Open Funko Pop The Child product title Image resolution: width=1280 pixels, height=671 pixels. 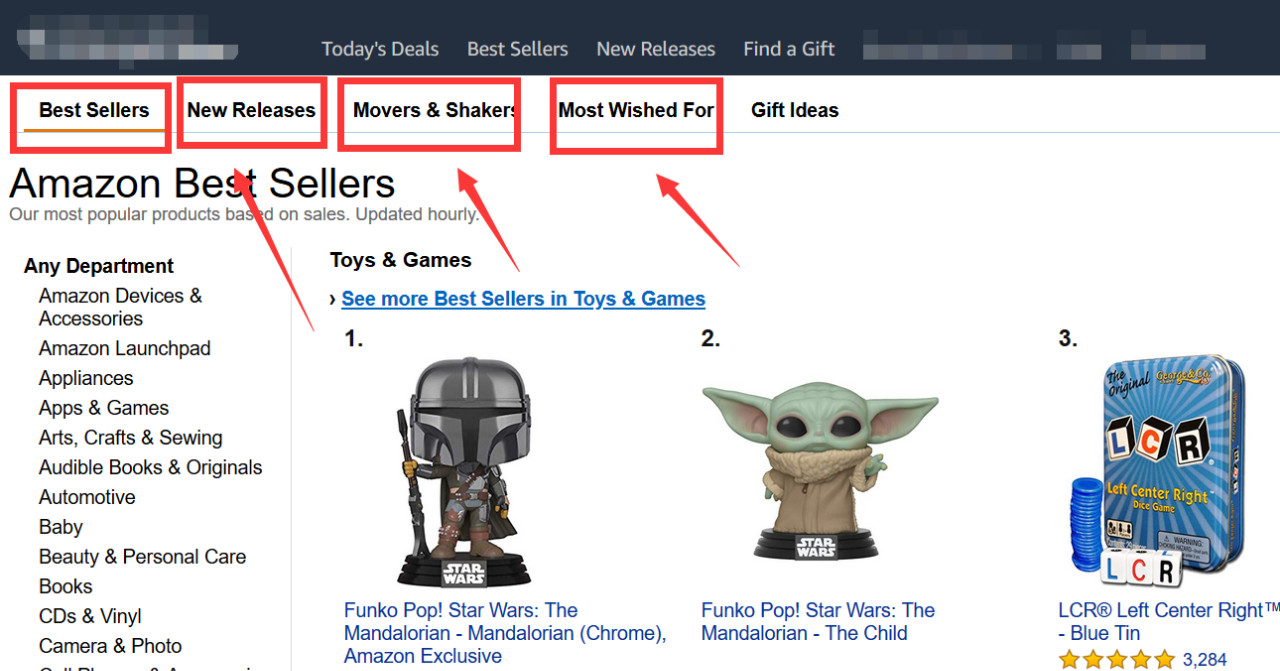pos(818,621)
